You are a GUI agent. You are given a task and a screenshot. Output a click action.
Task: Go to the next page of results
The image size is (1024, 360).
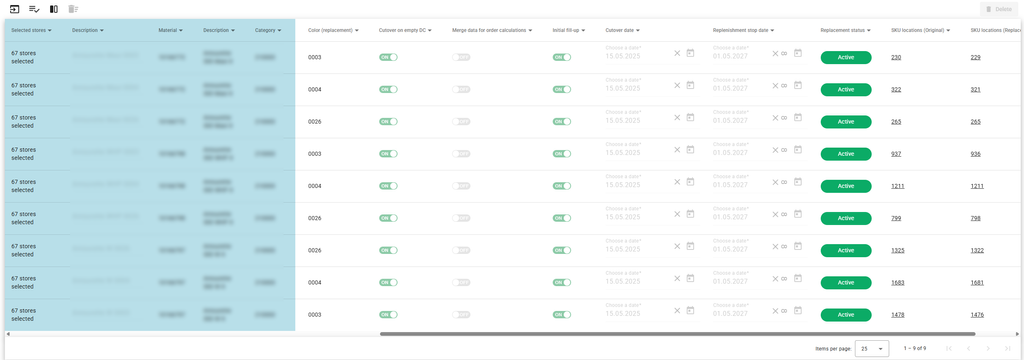coord(988,349)
